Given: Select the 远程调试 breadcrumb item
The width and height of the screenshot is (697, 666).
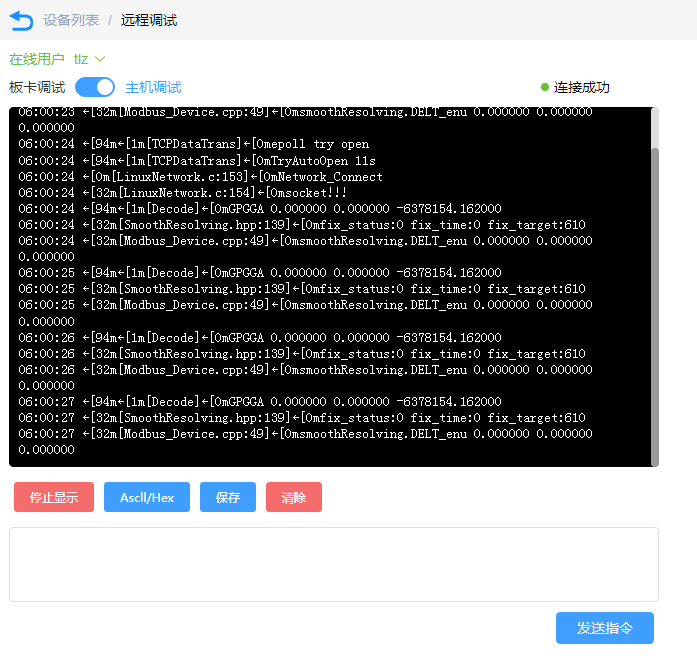Looking at the screenshot, I should tap(149, 20).
